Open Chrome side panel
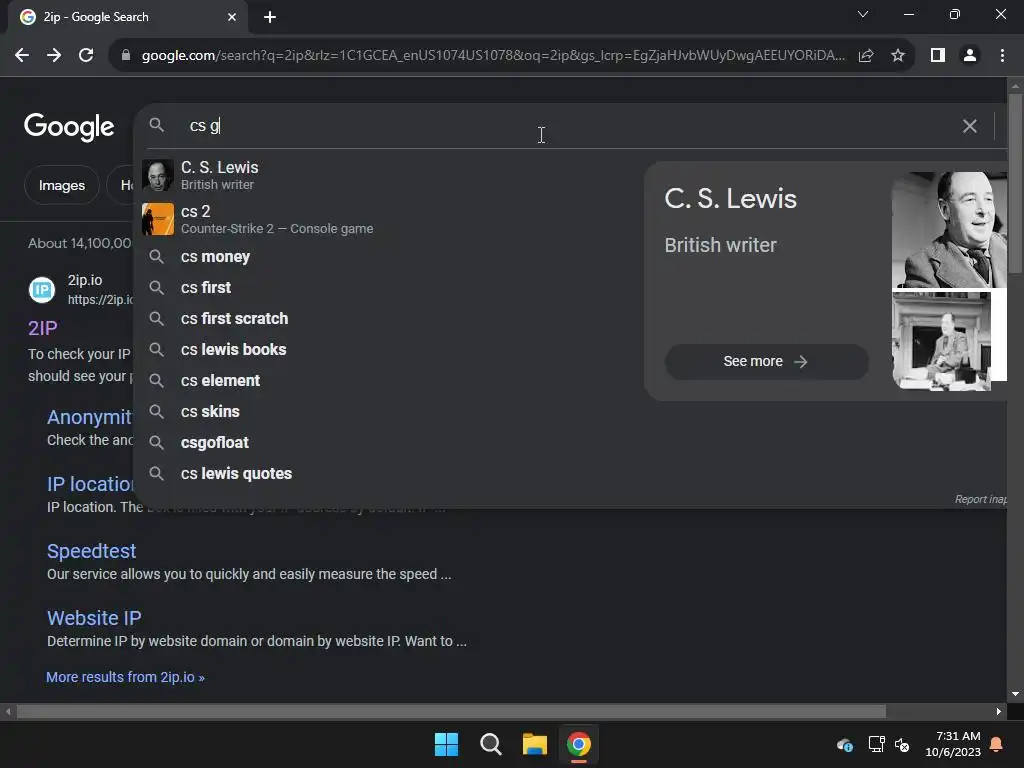Image resolution: width=1024 pixels, height=768 pixels. point(938,56)
